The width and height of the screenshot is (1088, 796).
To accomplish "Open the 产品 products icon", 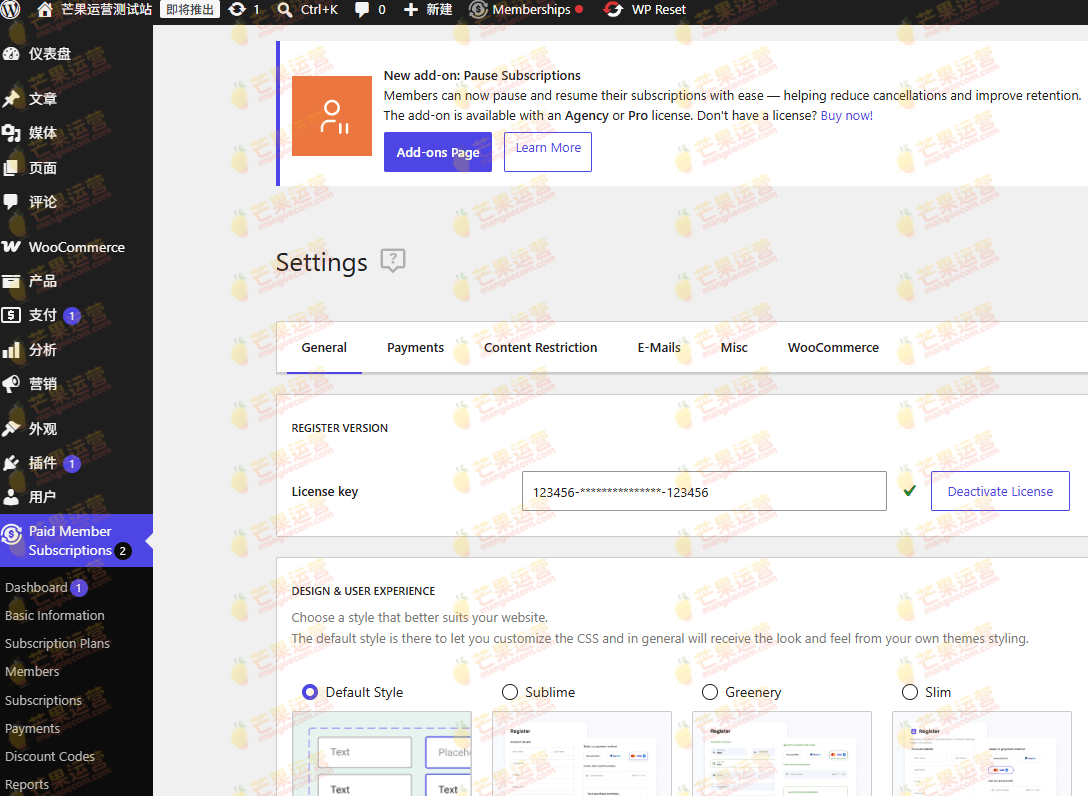I will coord(11,281).
